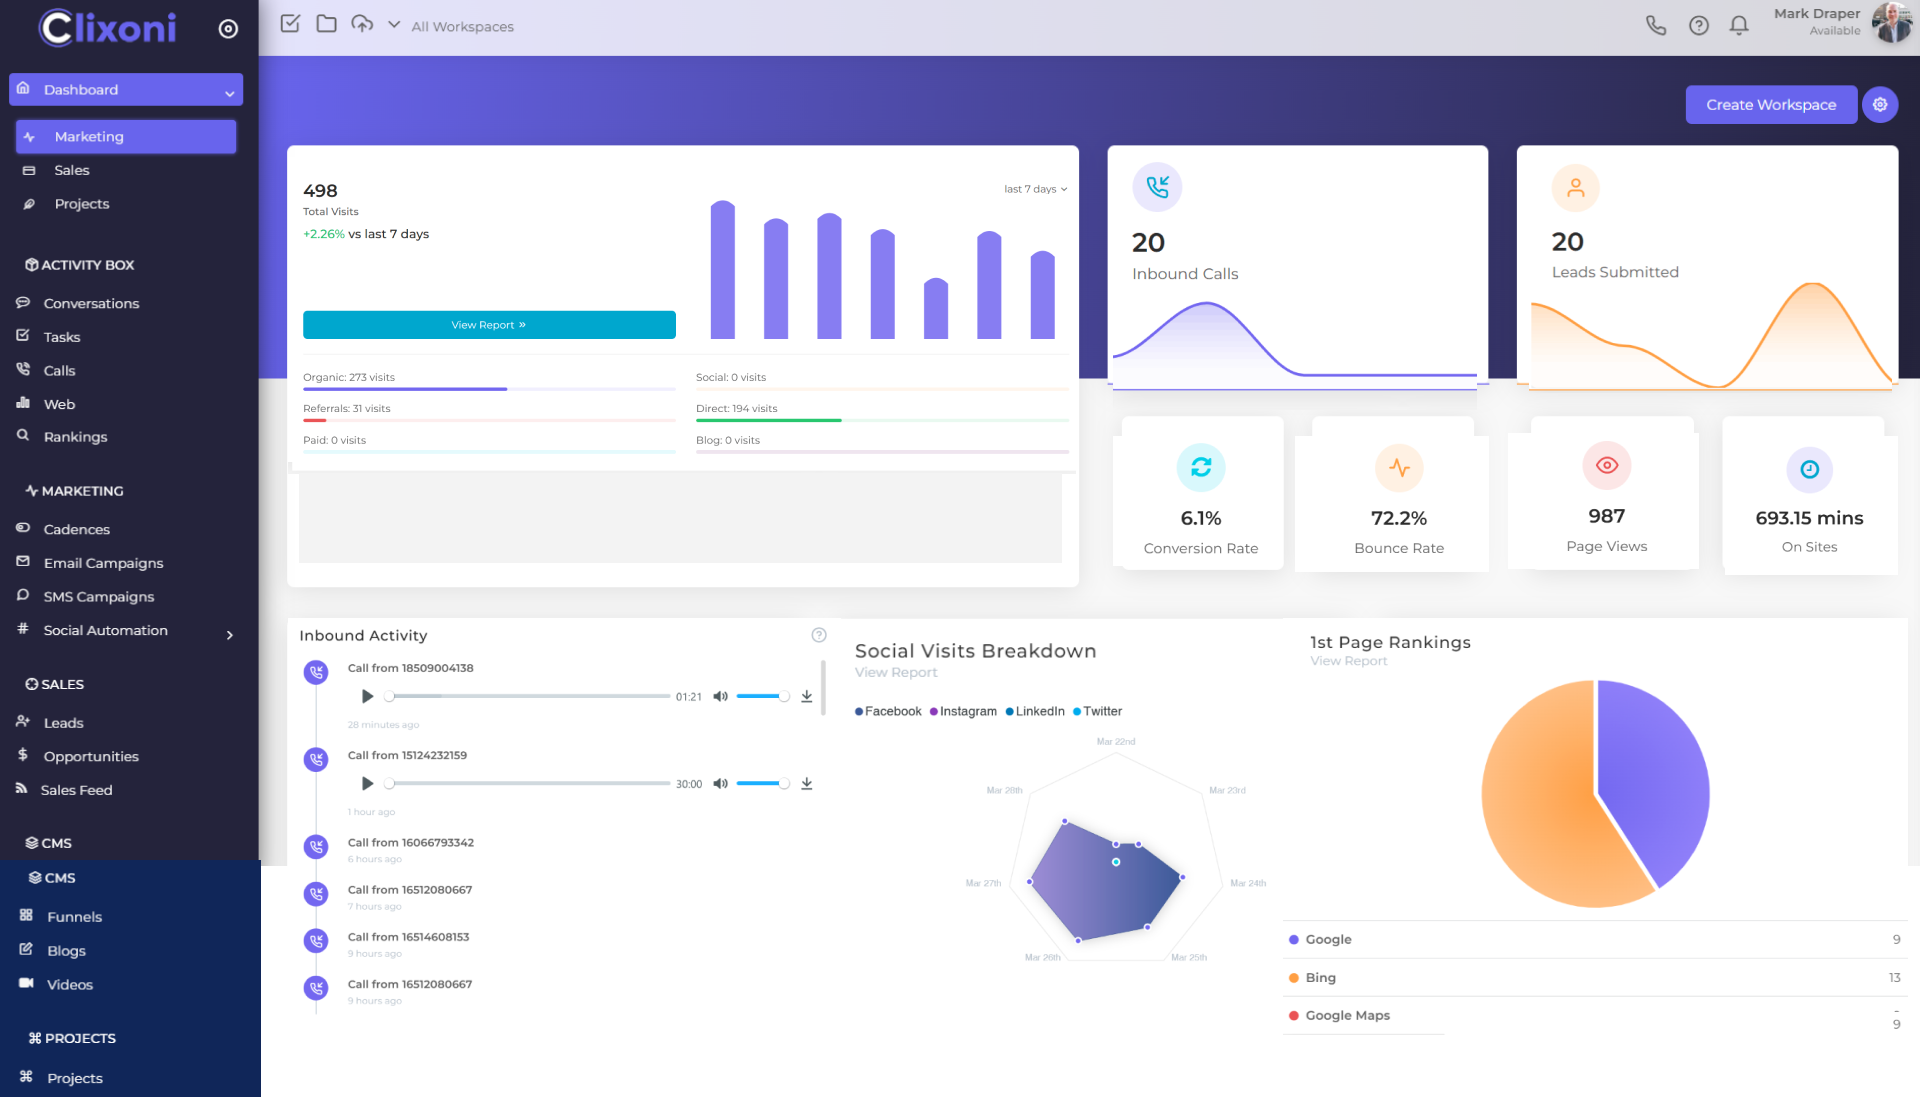Screen dimensions: 1920x1097
Task: Select Sales dashboard item
Action: point(71,171)
